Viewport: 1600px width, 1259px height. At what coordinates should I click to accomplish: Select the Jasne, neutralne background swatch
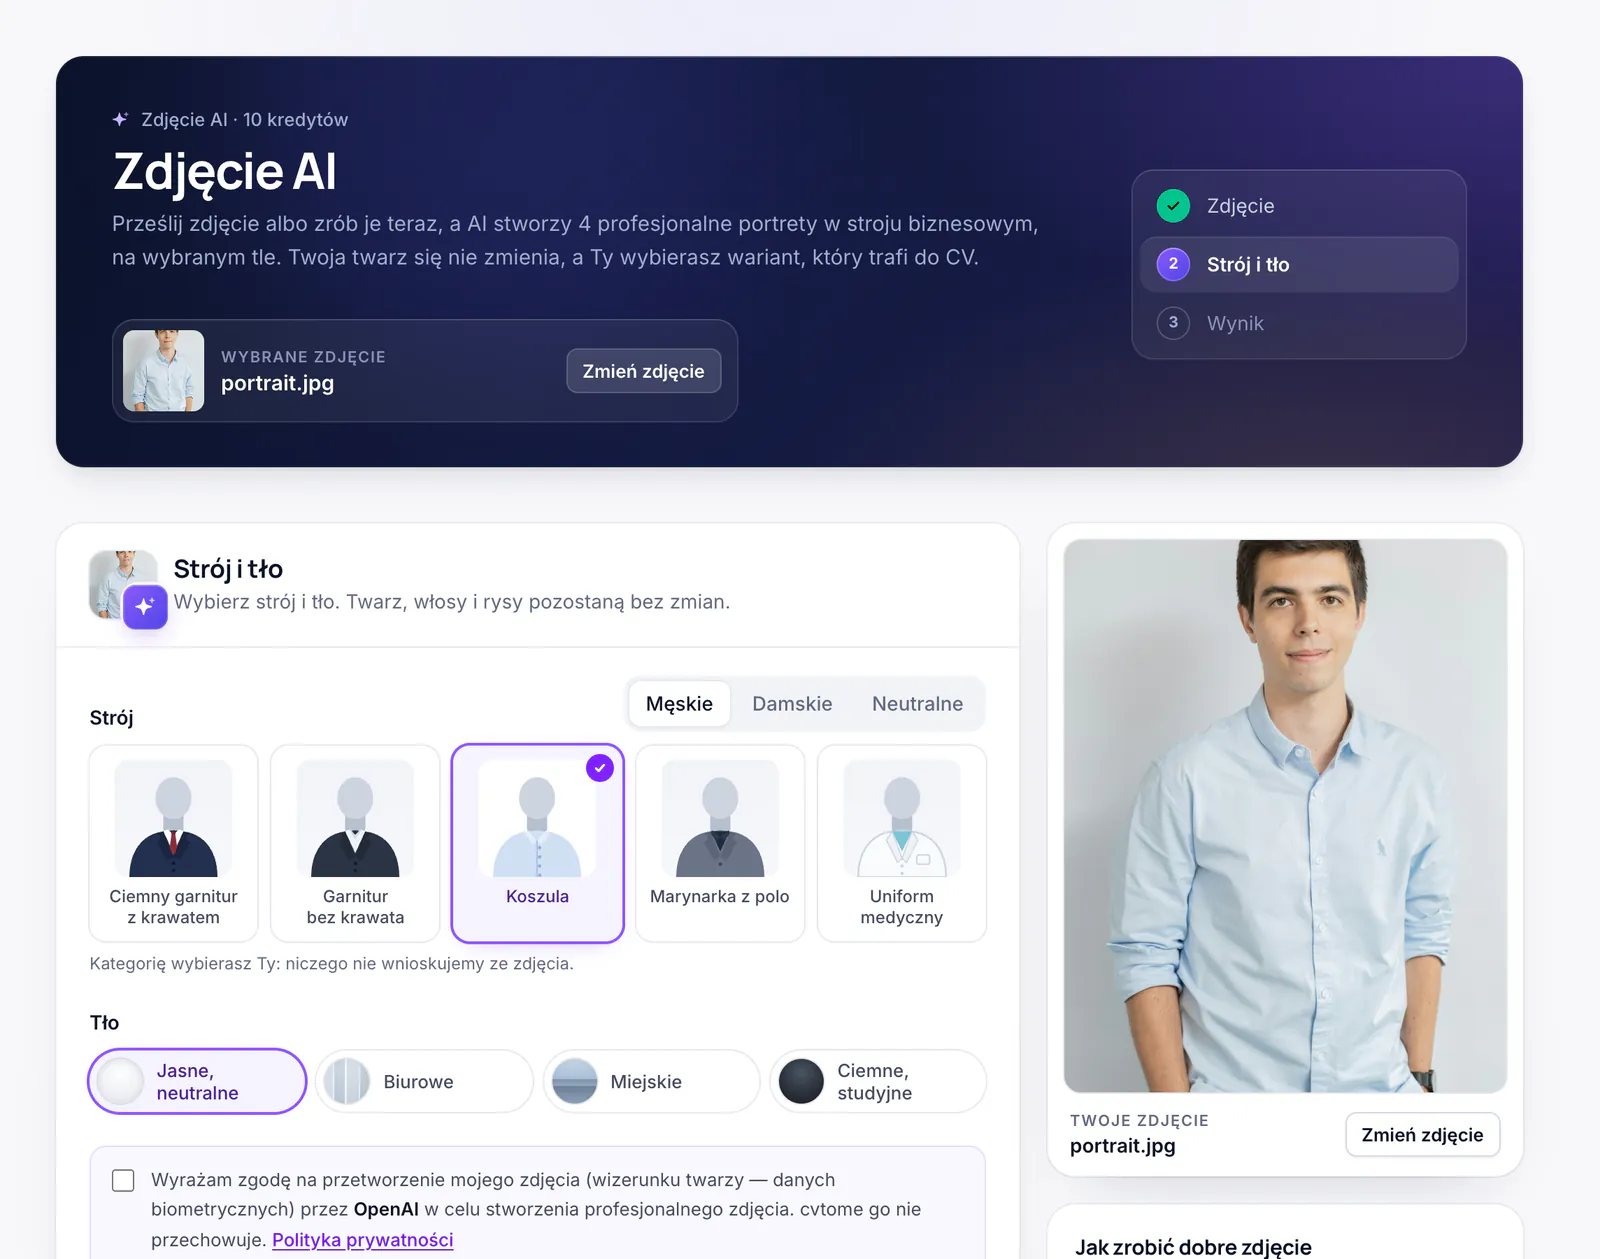(121, 1081)
